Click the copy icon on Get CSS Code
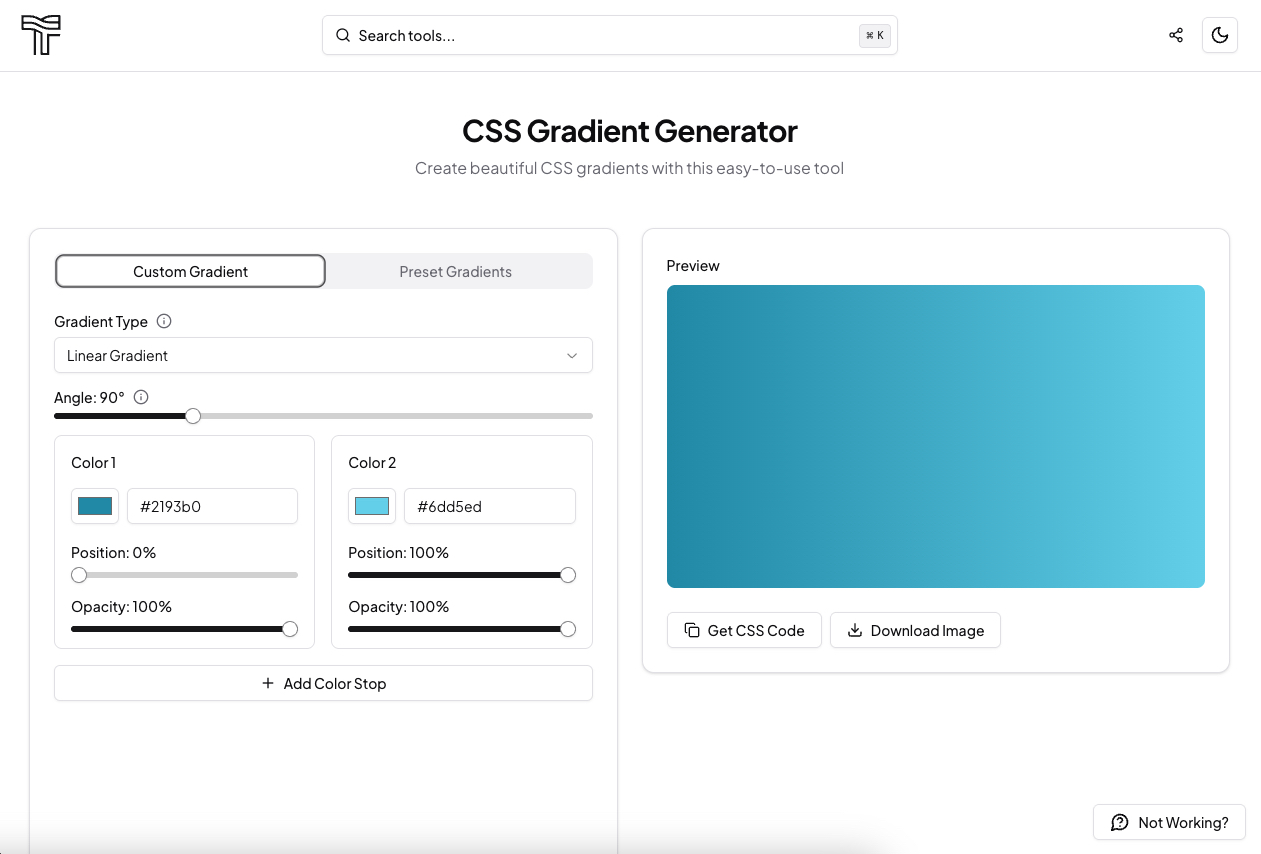This screenshot has width=1261, height=854. [691, 630]
